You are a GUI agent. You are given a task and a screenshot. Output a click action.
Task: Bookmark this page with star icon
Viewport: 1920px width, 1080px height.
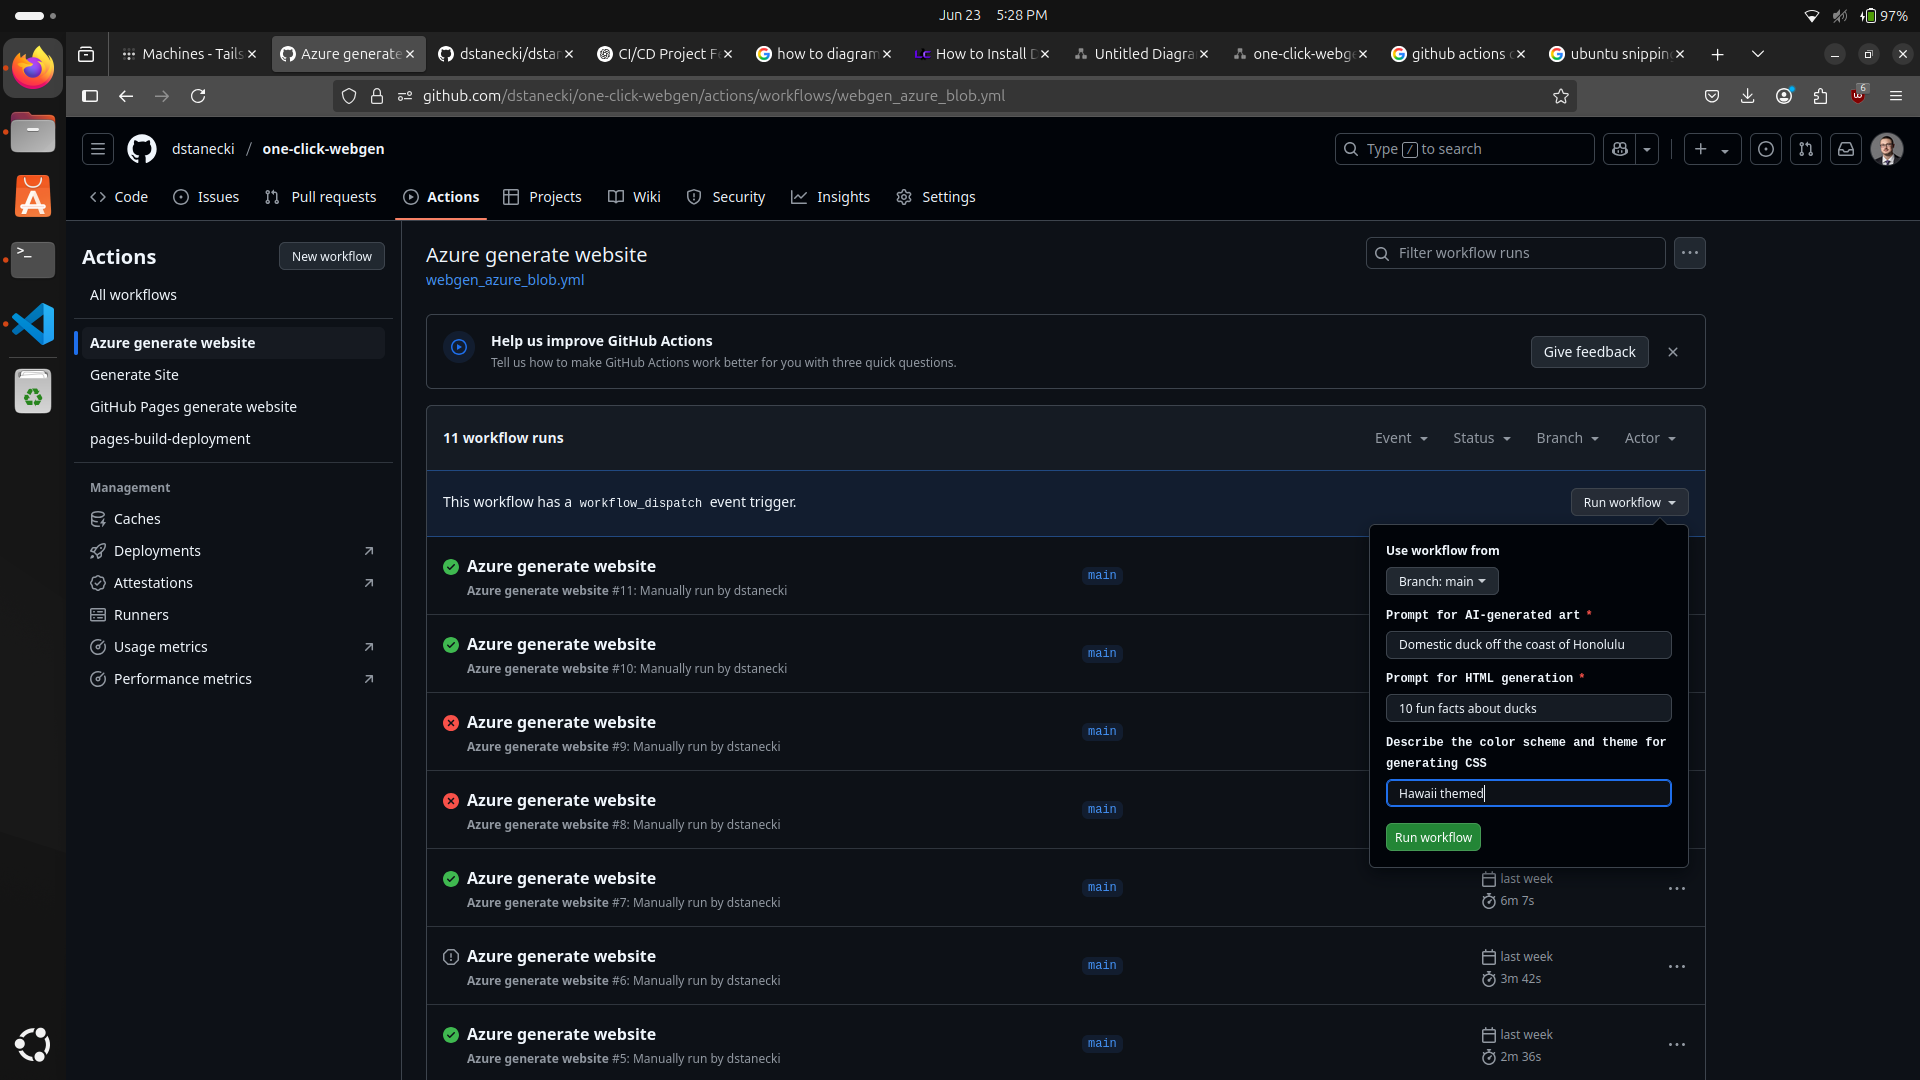click(1561, 96)
